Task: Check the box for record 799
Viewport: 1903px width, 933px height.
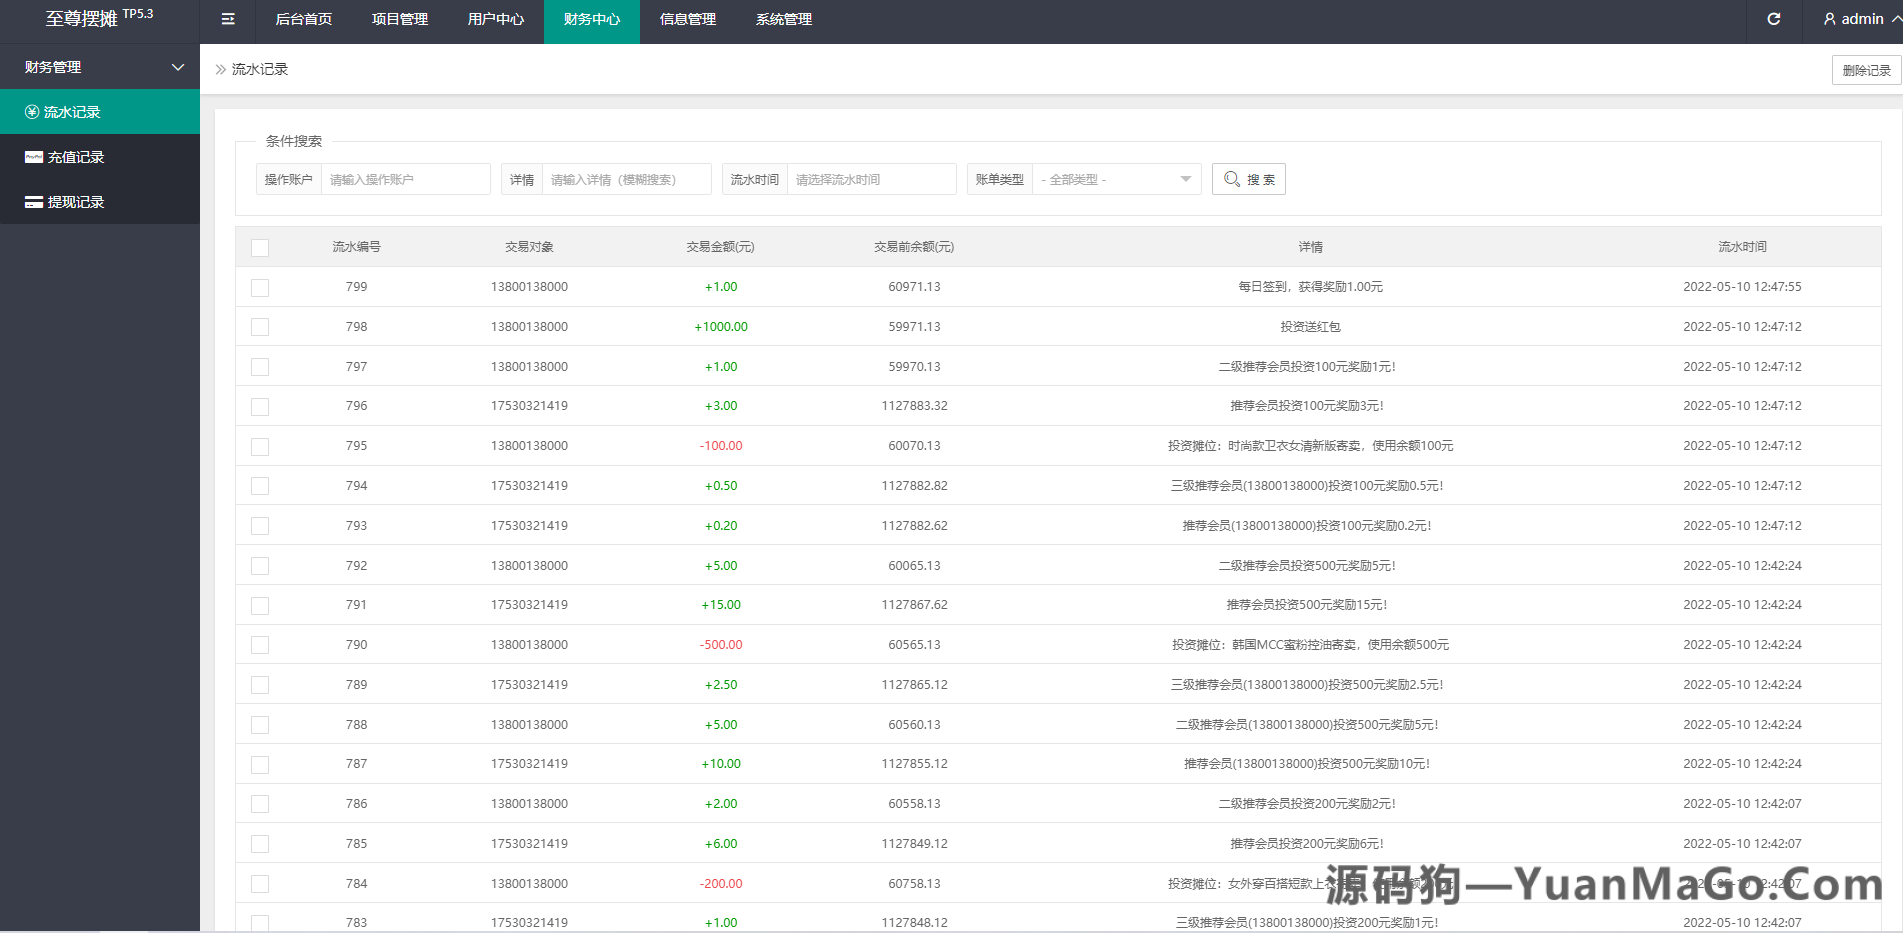Action: point(260,288)
